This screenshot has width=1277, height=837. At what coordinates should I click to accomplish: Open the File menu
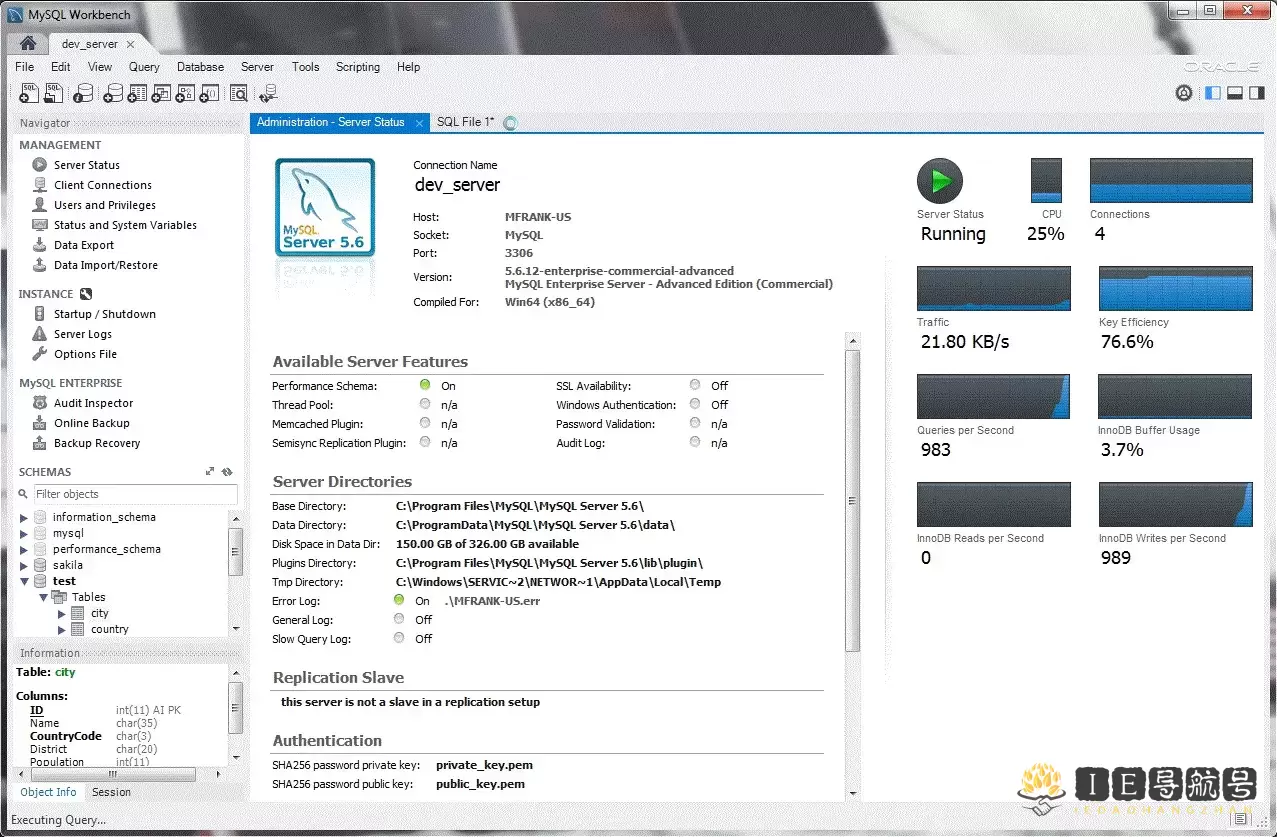coord(24,67)
